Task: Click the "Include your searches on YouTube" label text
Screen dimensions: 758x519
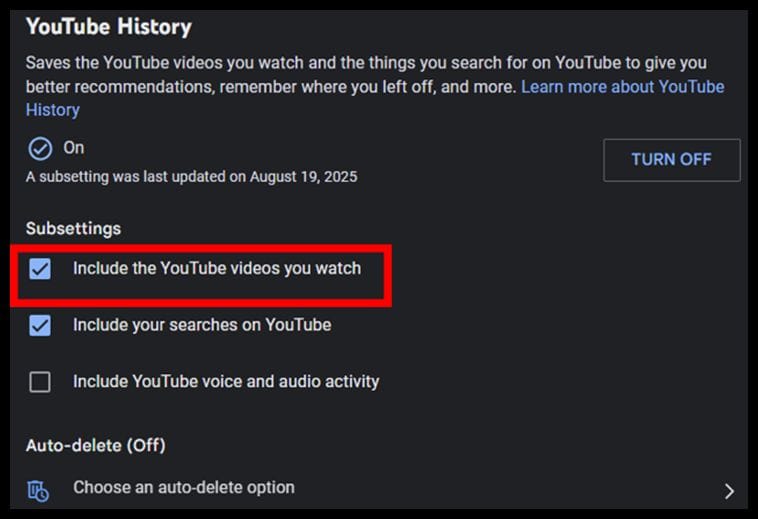Action: (x=202, y=325)
